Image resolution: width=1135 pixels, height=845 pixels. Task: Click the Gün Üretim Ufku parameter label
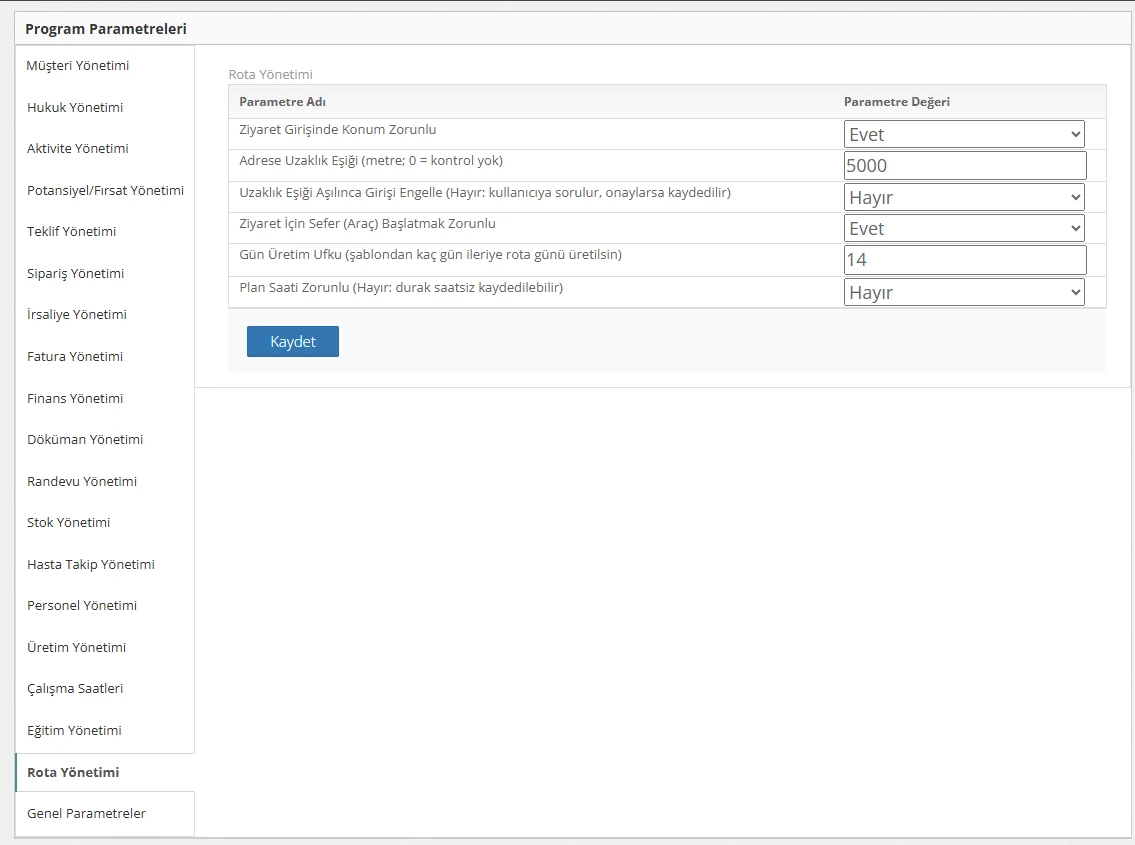431,255
